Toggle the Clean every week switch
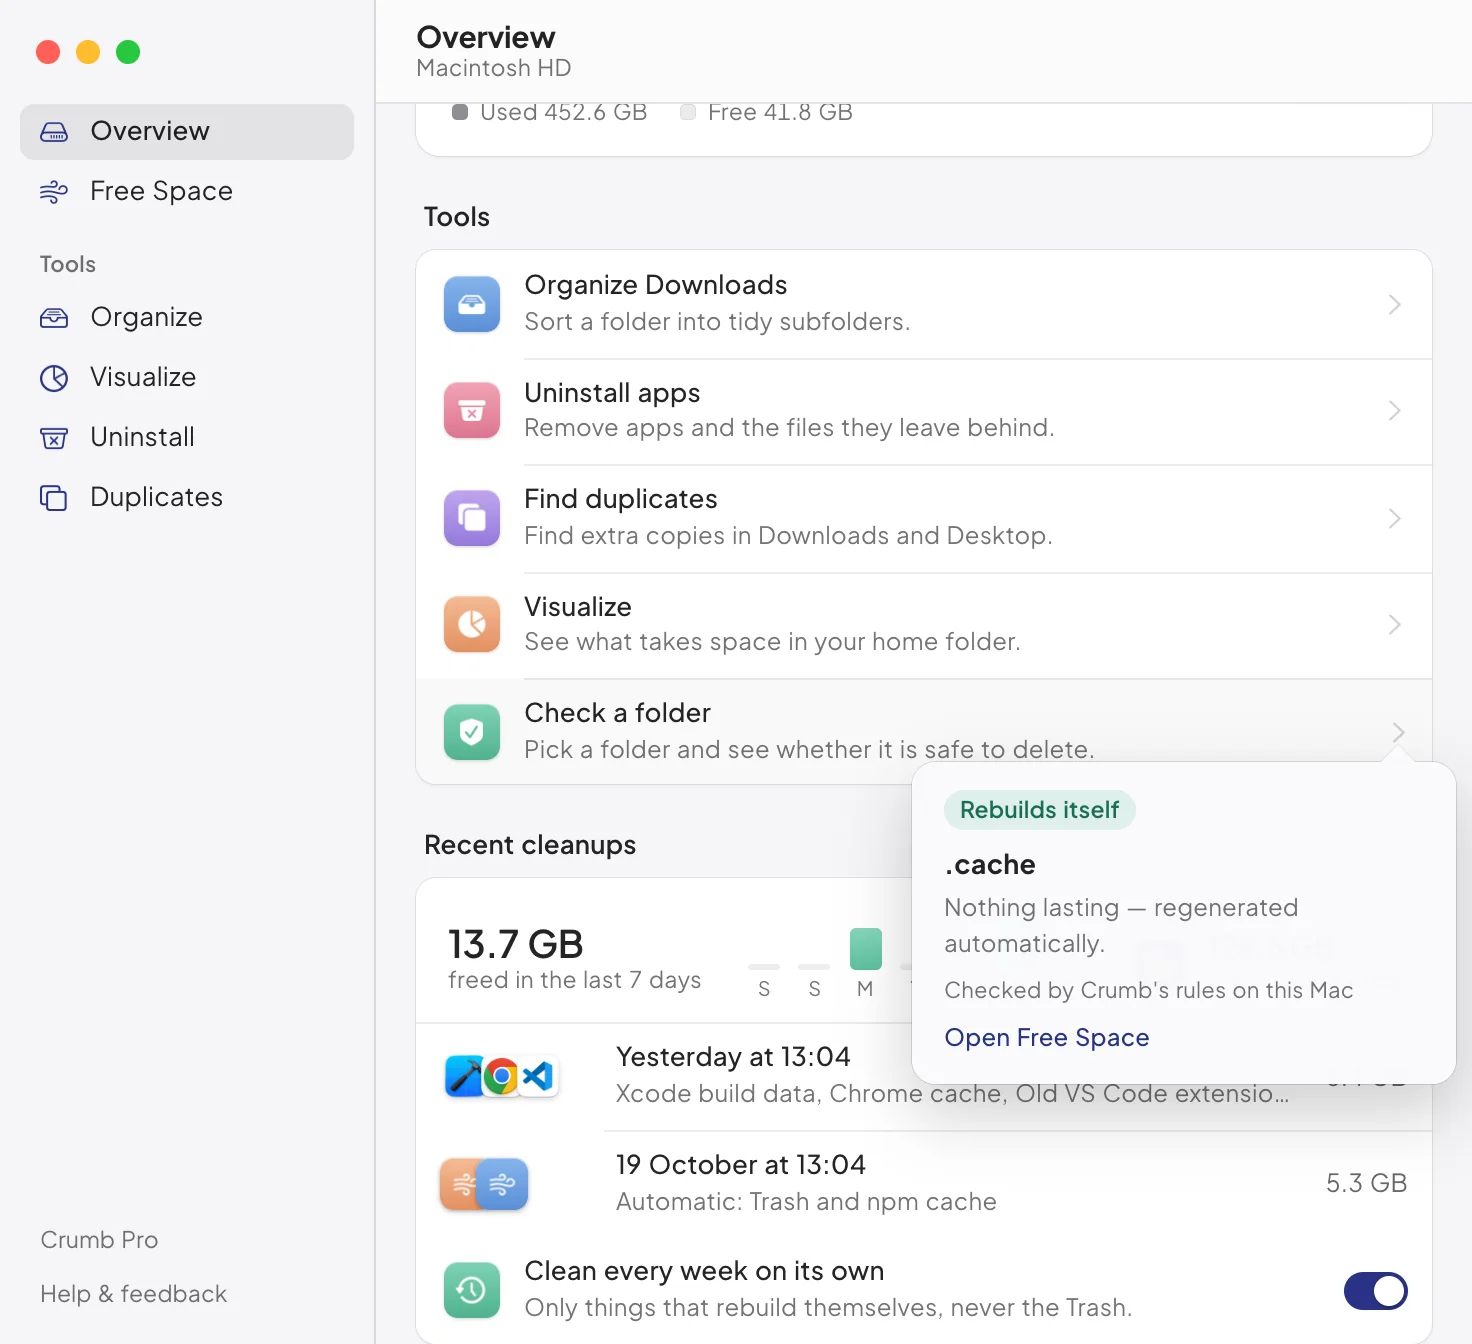 tap(1376, 1291)
